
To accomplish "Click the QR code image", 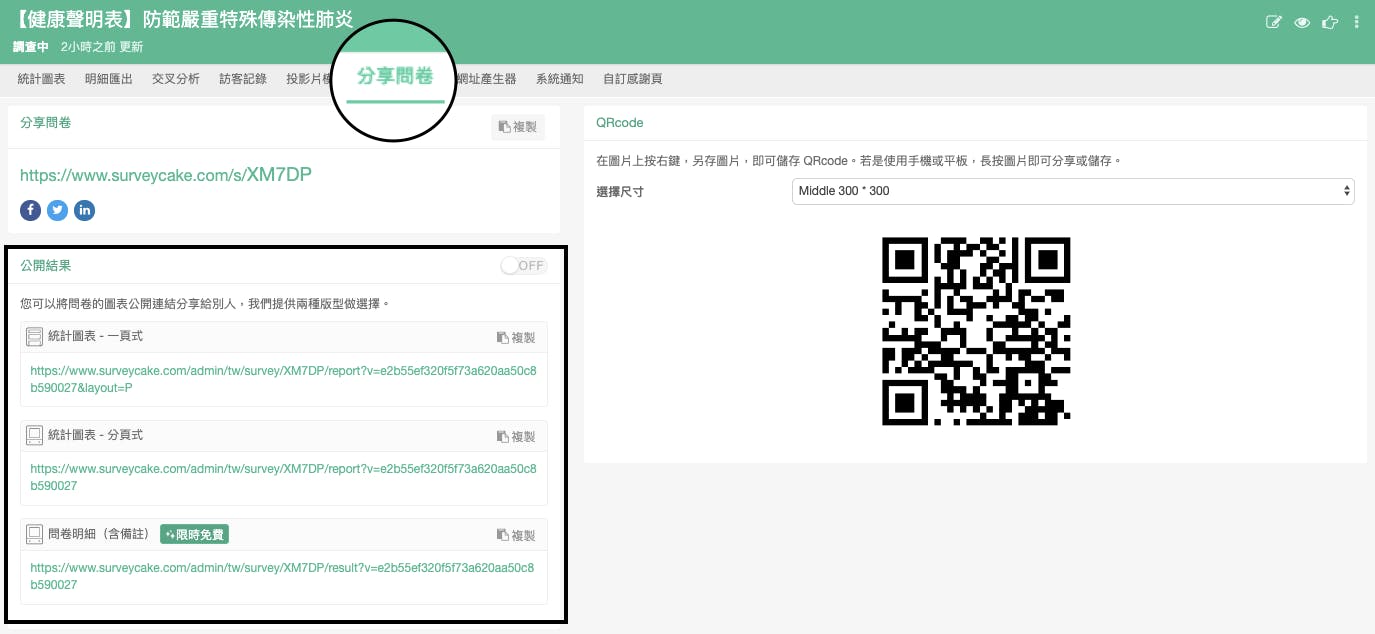I will [x=976, y=331].
